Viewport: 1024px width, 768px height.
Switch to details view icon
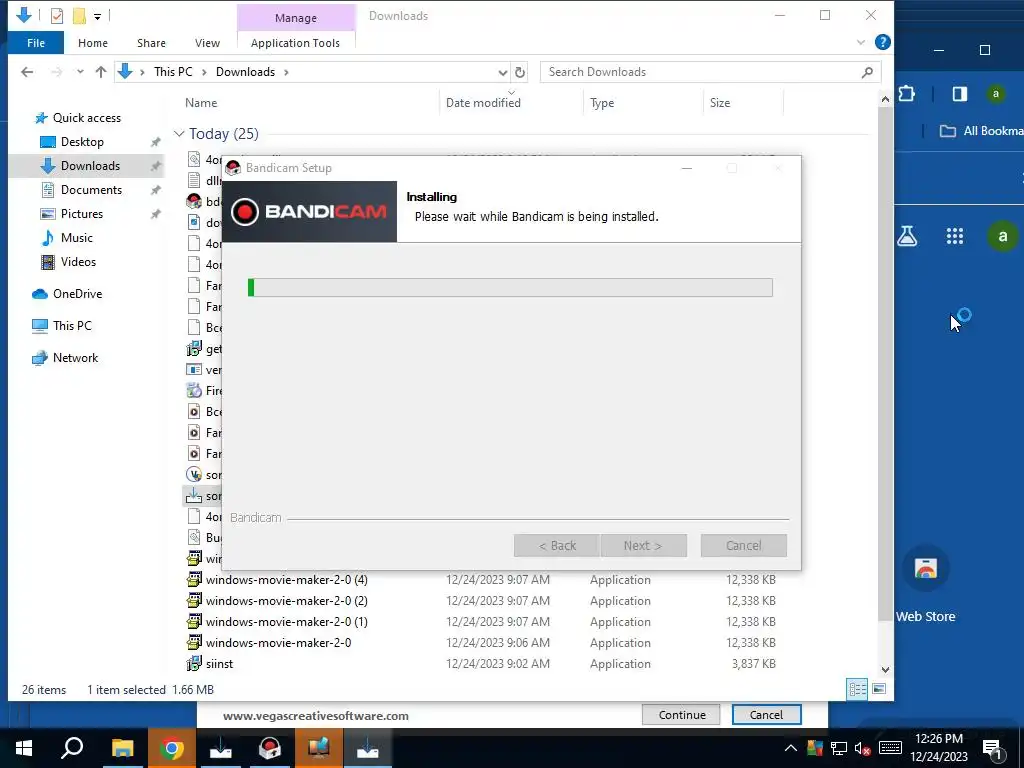pos(857,689)
